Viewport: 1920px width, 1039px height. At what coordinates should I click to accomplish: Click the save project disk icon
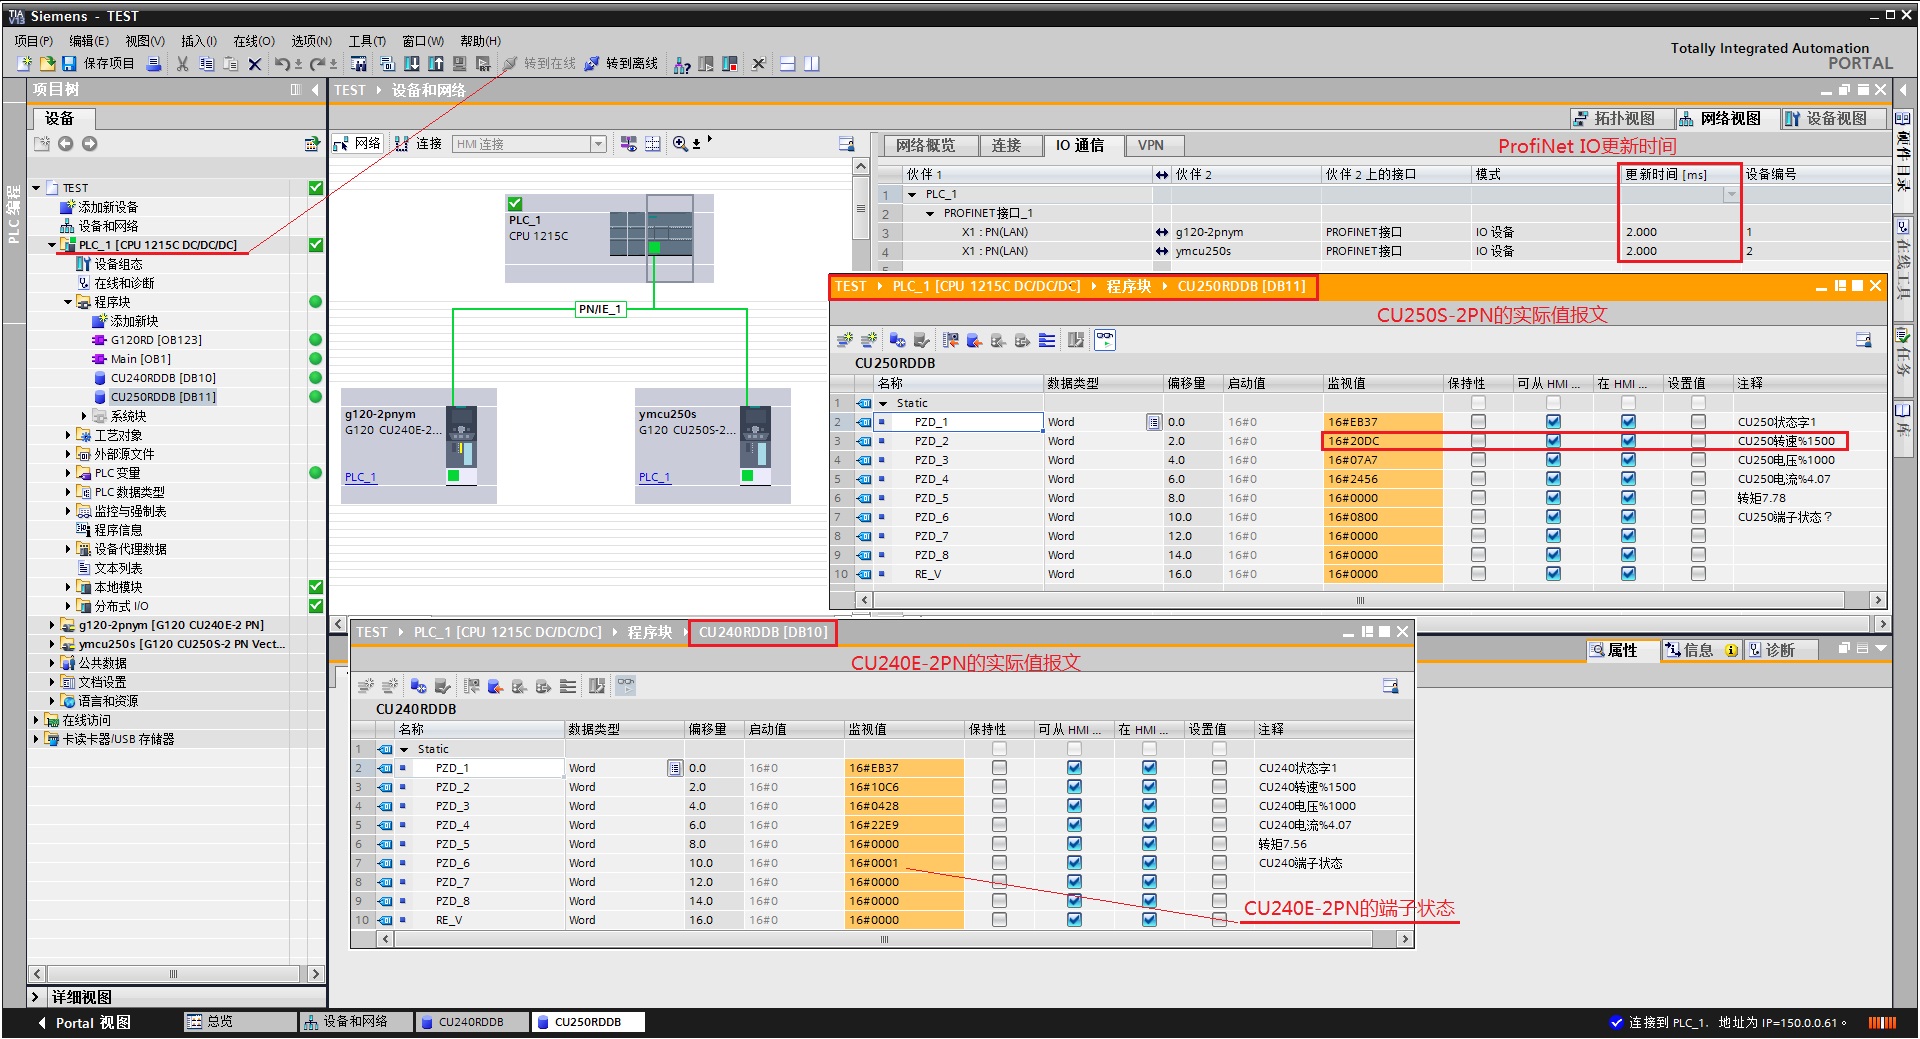pyautogui.click(x=69, y=64)
